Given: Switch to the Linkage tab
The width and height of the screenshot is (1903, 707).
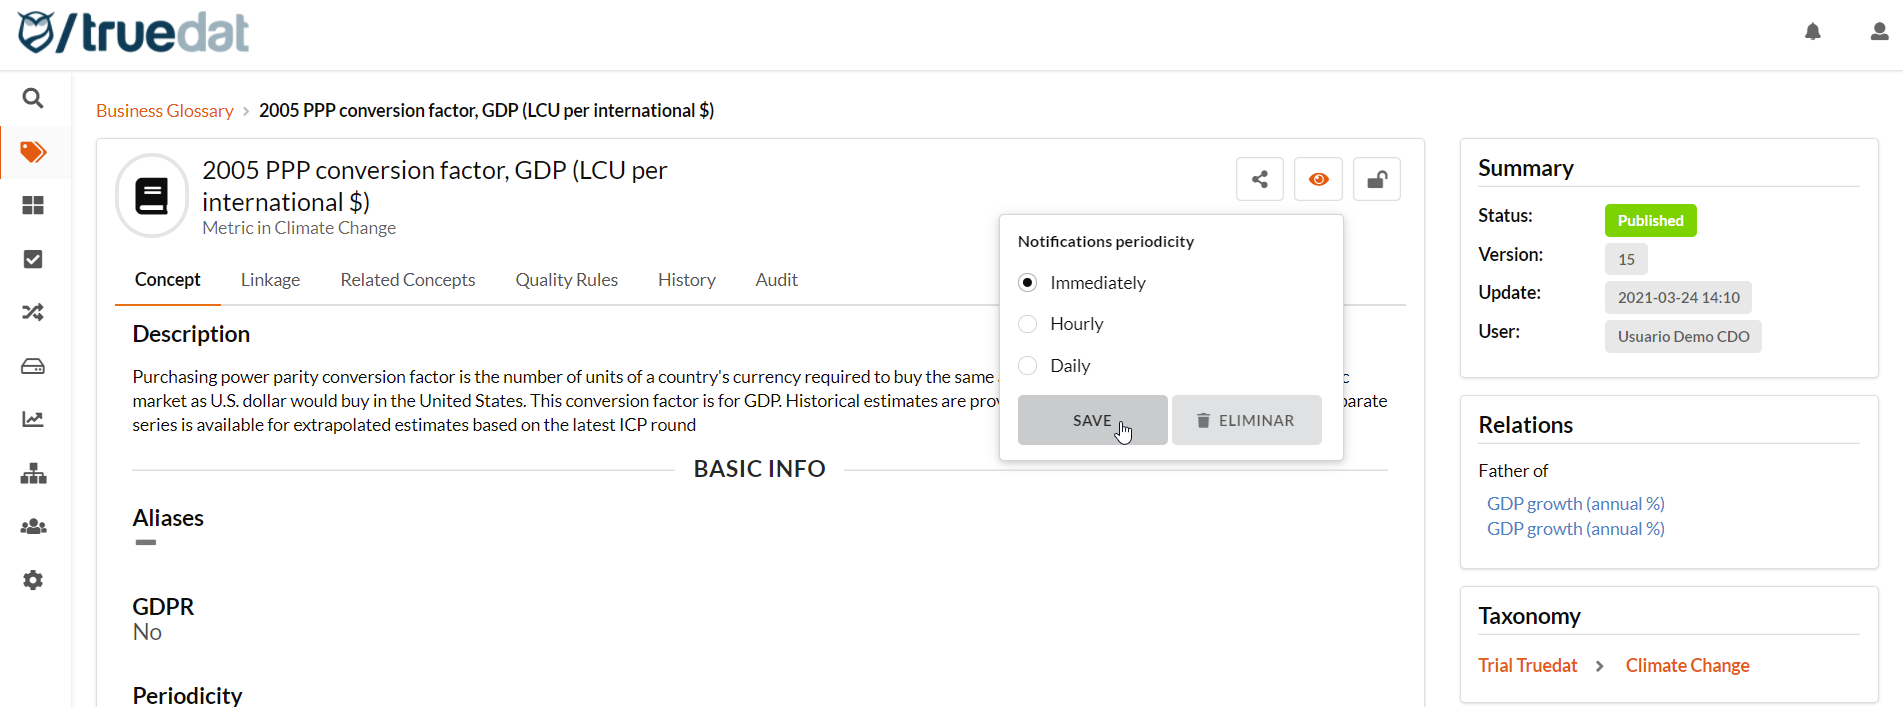Looking at the screenshot, I should [270, 280].
